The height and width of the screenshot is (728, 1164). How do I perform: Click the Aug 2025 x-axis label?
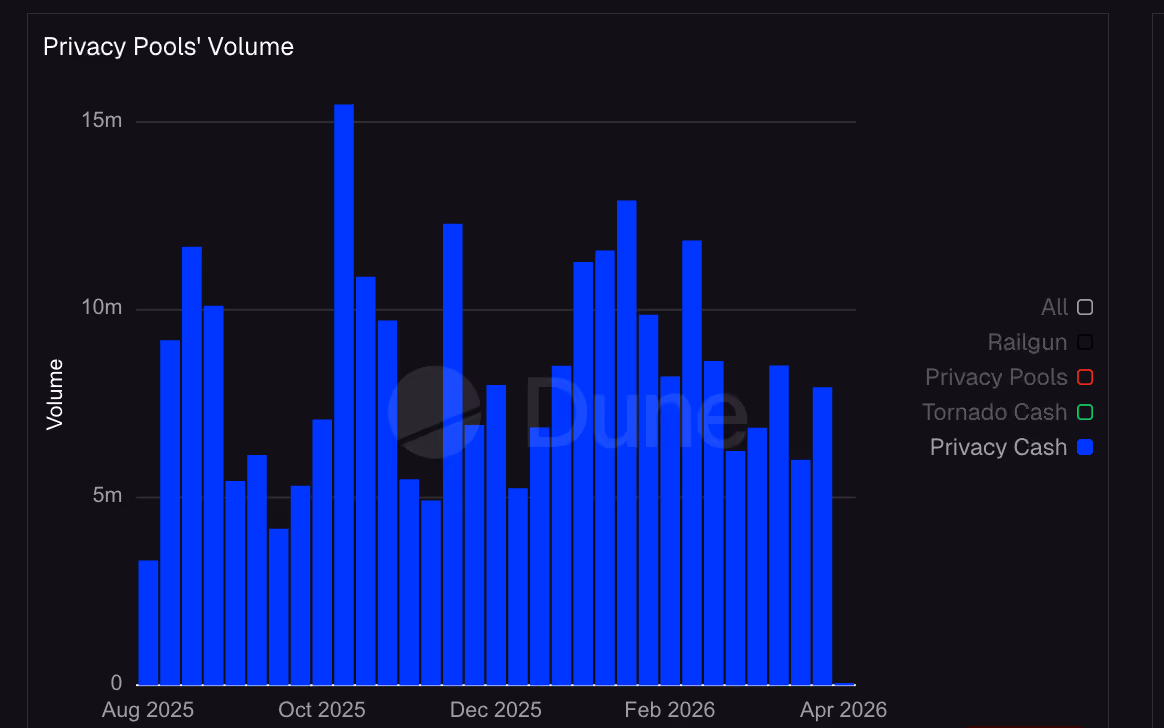click(148, 710)
